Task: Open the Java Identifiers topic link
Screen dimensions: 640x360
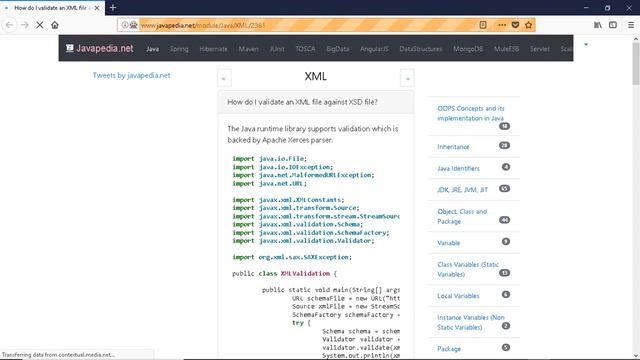Action: tap(458, 169)
